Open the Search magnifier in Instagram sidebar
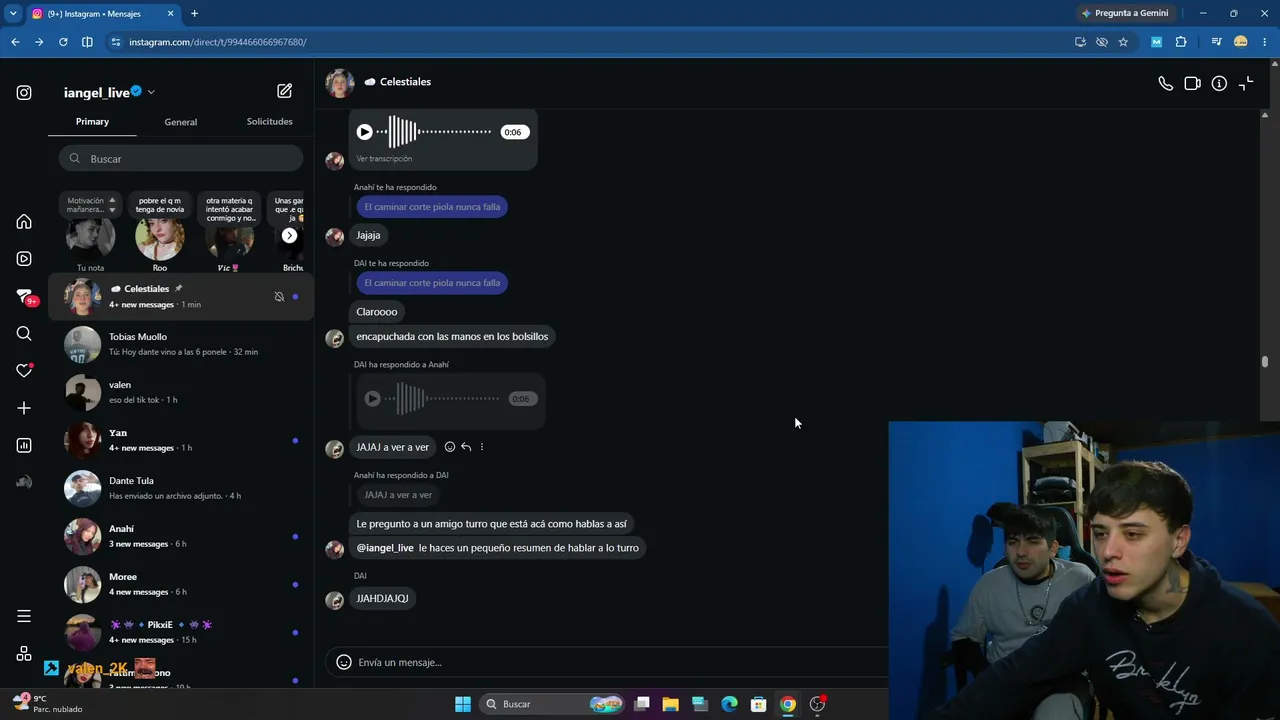Viewport: 1280px width, 720px height. coord(24,334)
